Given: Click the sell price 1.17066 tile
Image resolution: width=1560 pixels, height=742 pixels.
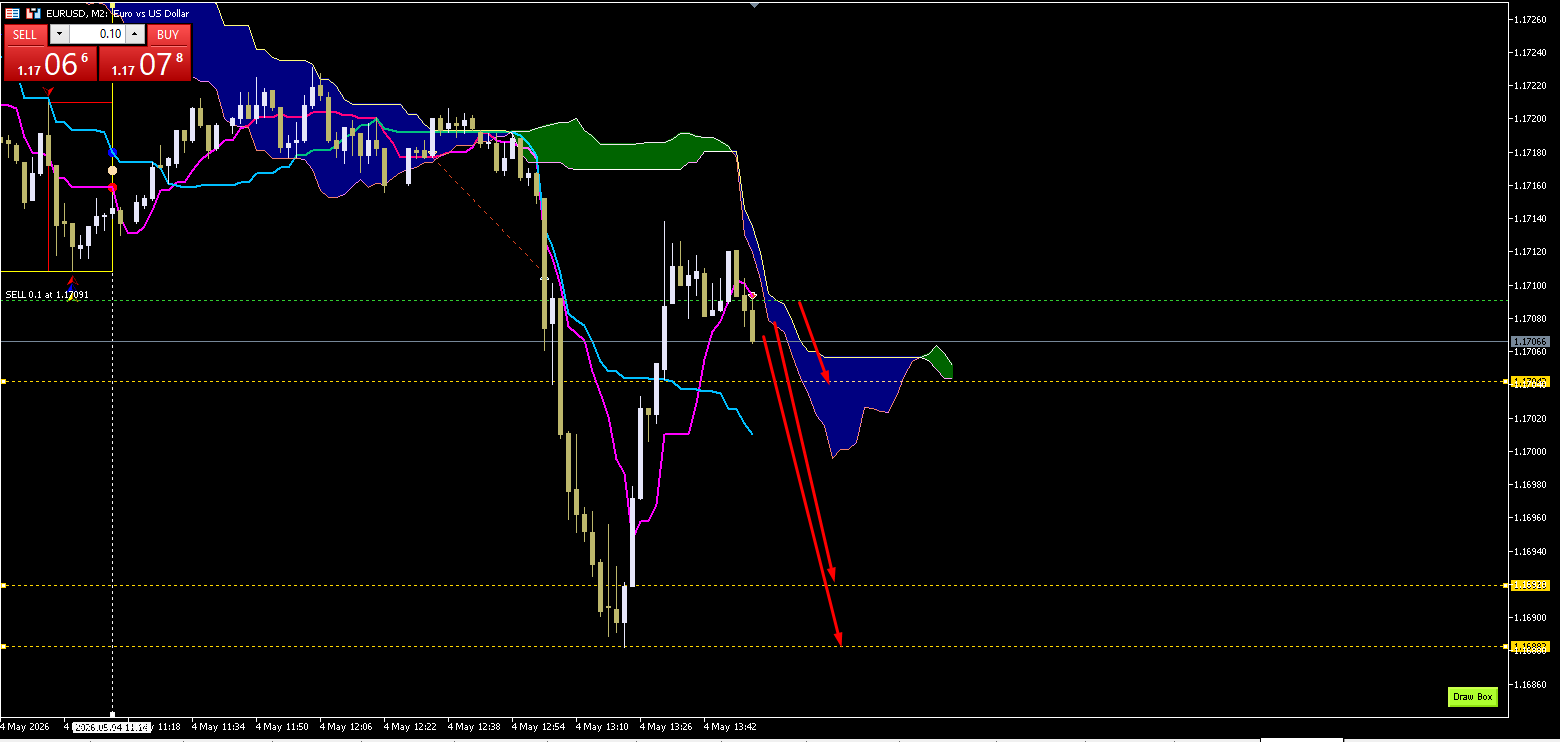Looking at the screenshot, I should coord(50,64).
